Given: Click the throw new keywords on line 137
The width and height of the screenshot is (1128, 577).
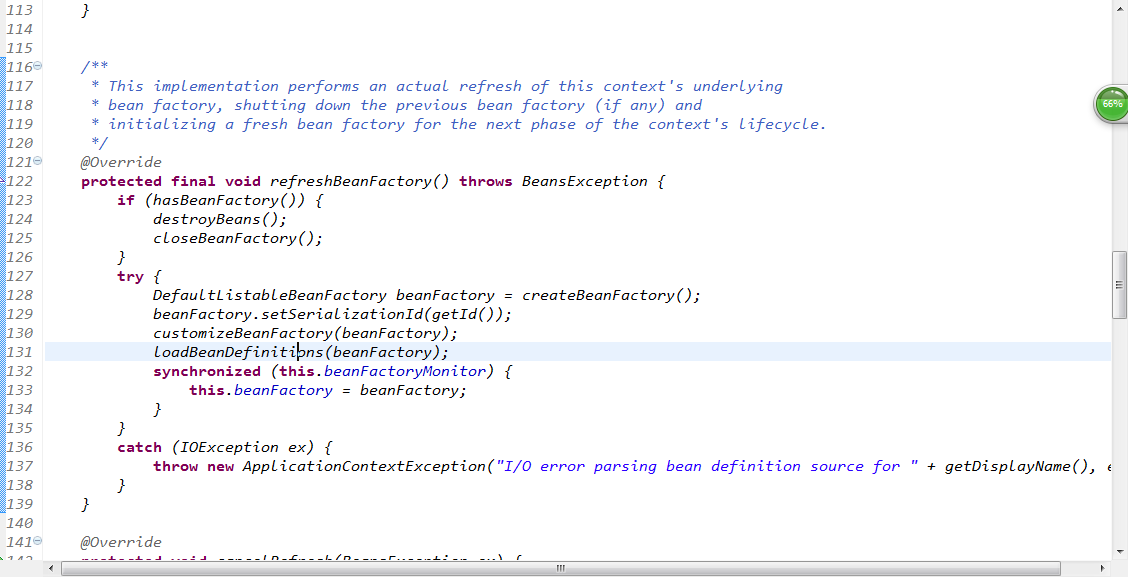Looking at the screenshot, I should point(194,466).
